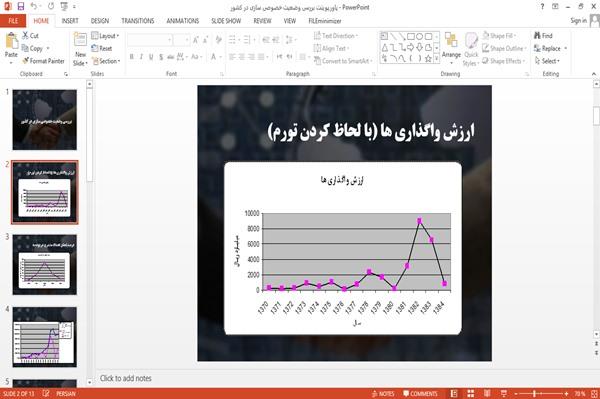
Task: Click the Redo icon in quick access toolbar
Action: coord(51,7)
